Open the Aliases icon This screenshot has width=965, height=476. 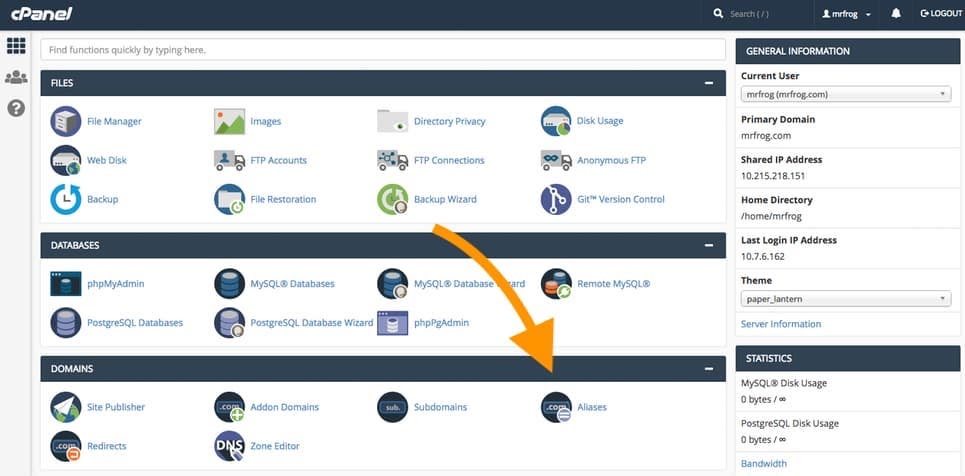tap(556, 407)
